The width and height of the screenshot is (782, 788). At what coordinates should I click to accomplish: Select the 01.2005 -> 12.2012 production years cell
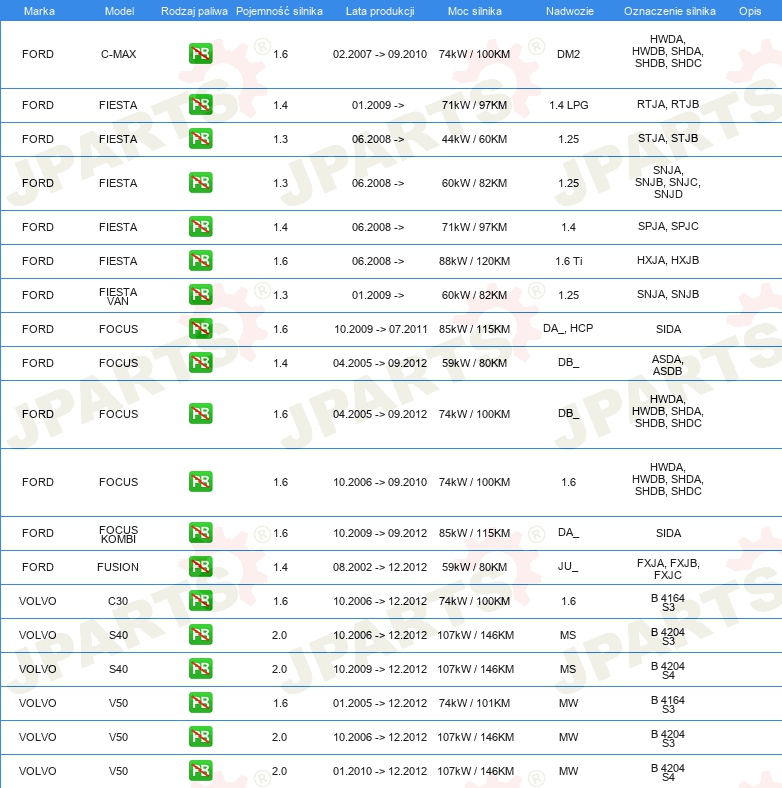tap(380, 703)
